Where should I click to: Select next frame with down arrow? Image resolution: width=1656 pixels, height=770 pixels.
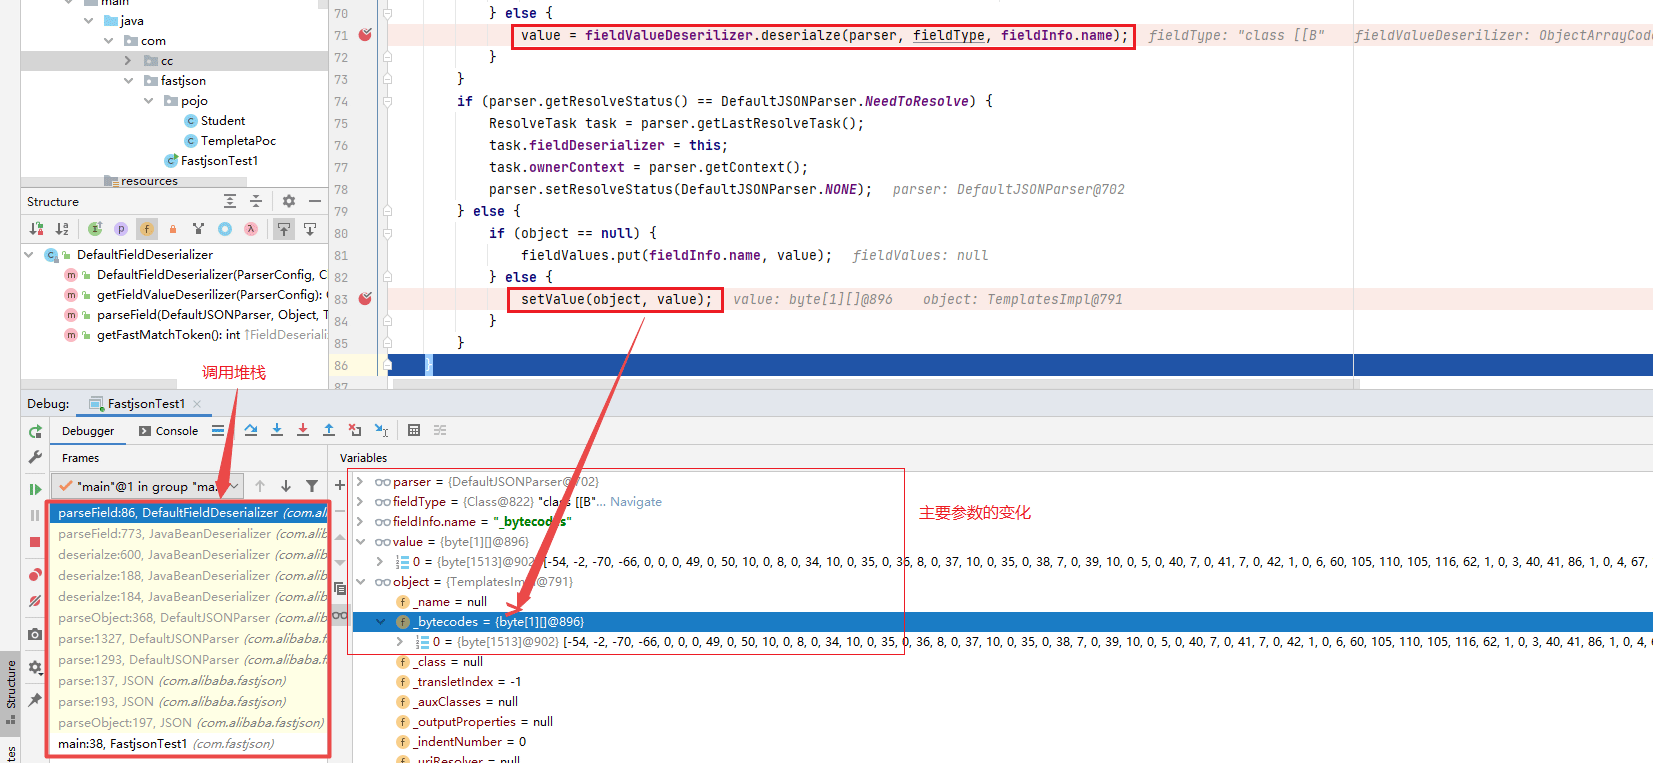(x=286, y=486)
